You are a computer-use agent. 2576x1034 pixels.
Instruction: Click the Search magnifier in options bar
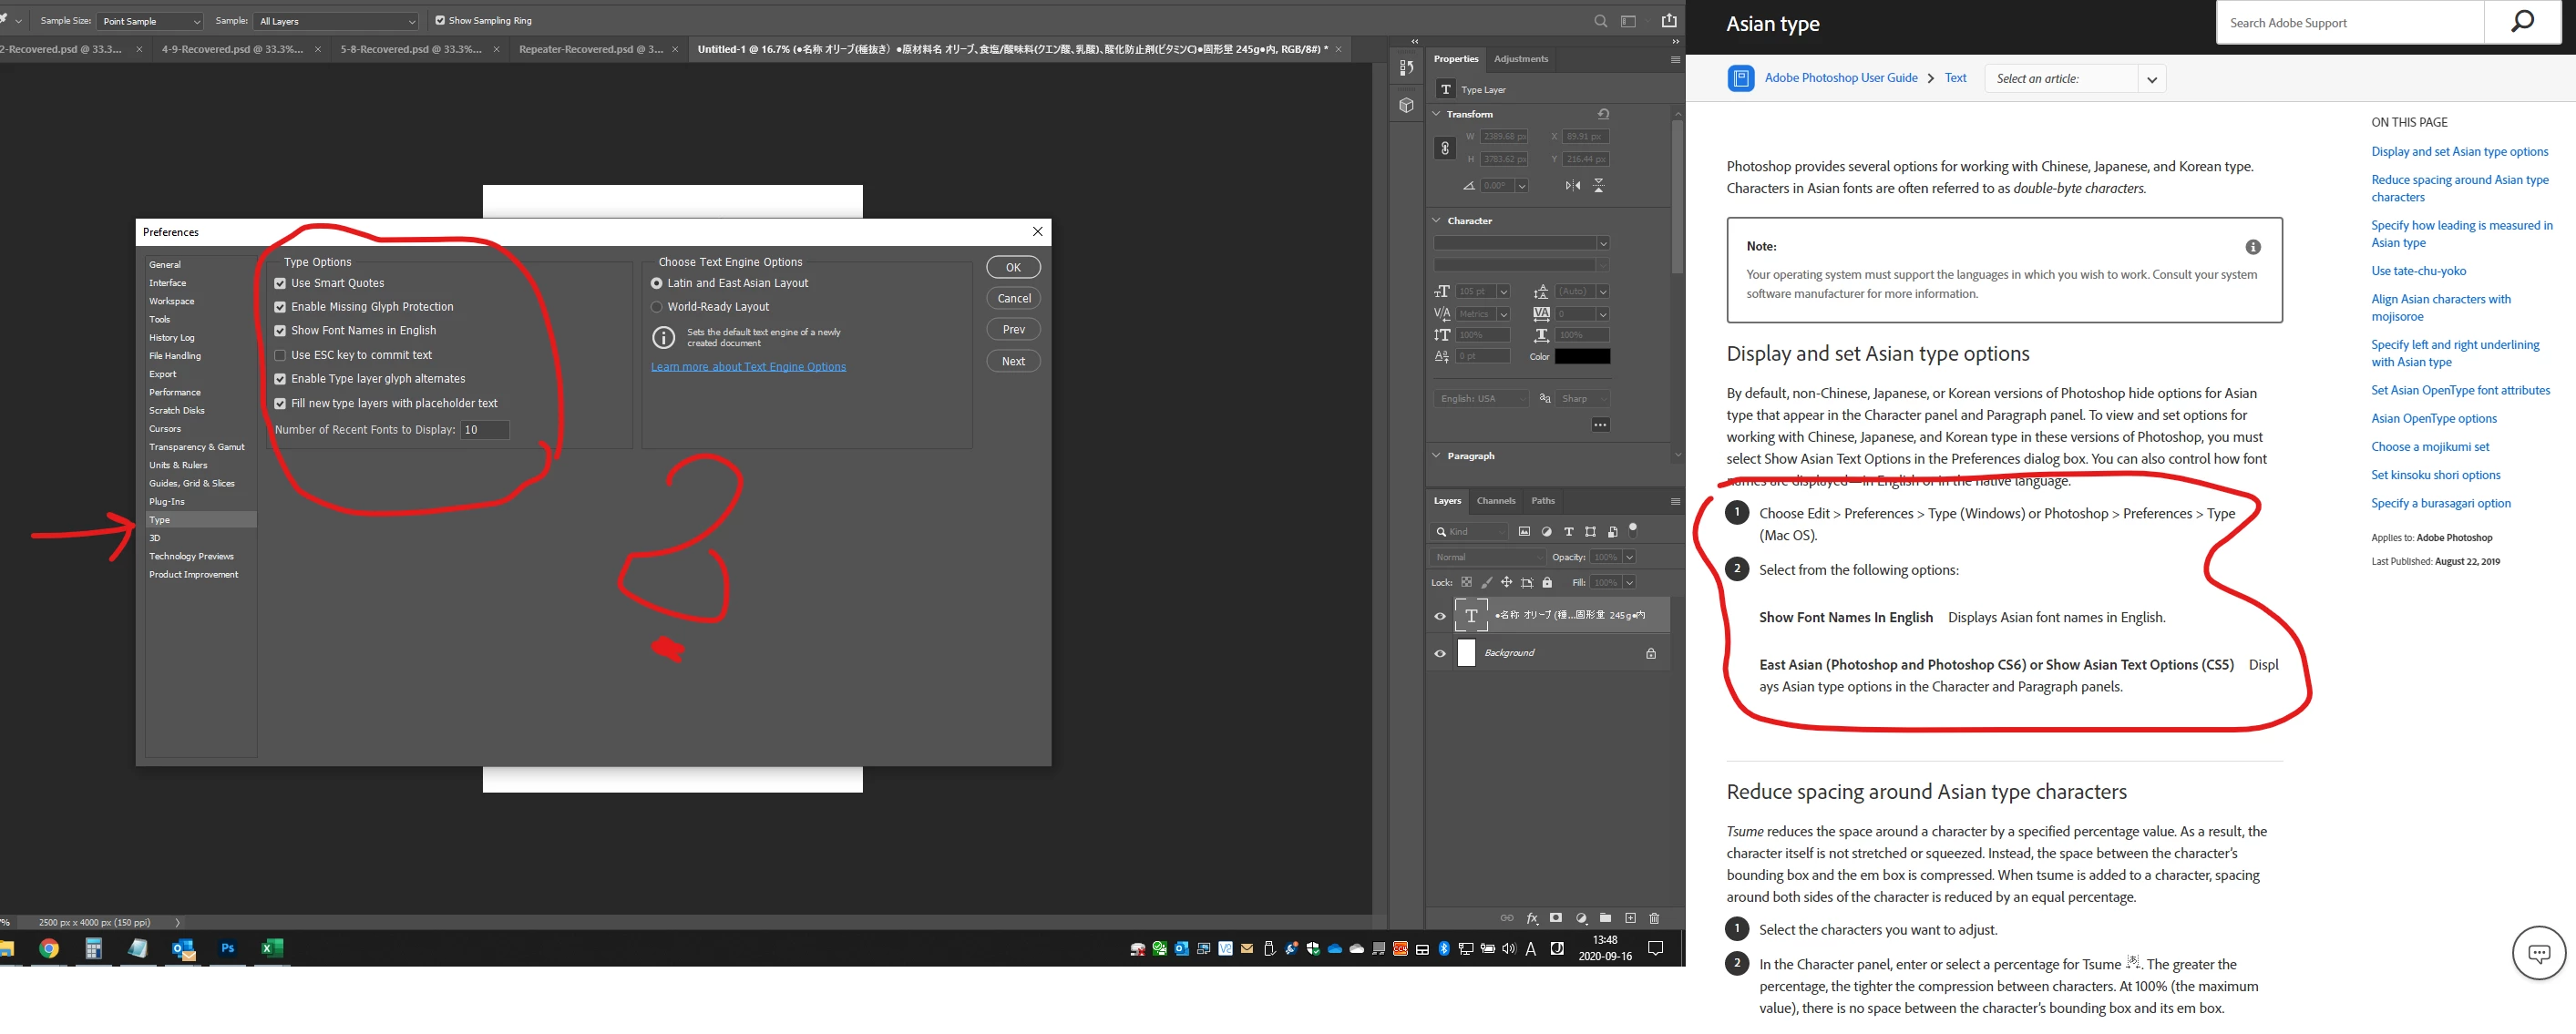click(x=1600, y=21)
